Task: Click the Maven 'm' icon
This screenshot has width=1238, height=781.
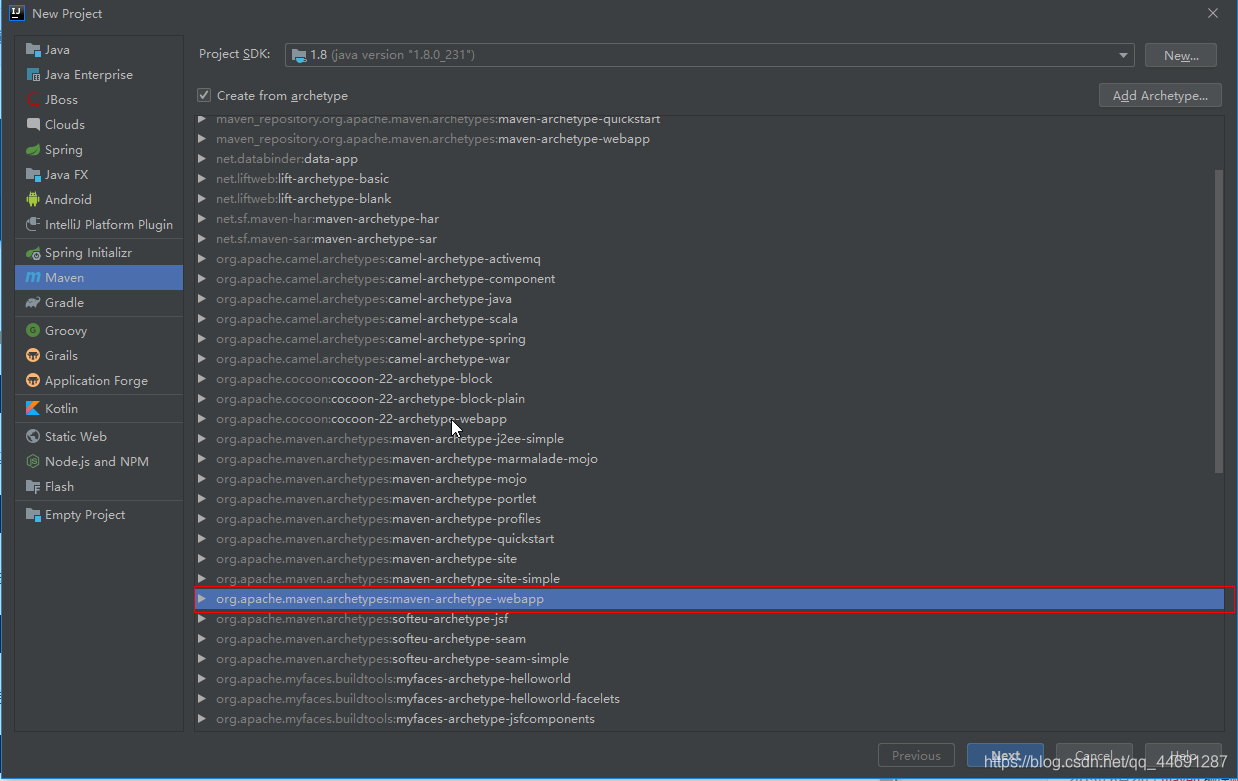Action: pos(34,278)
